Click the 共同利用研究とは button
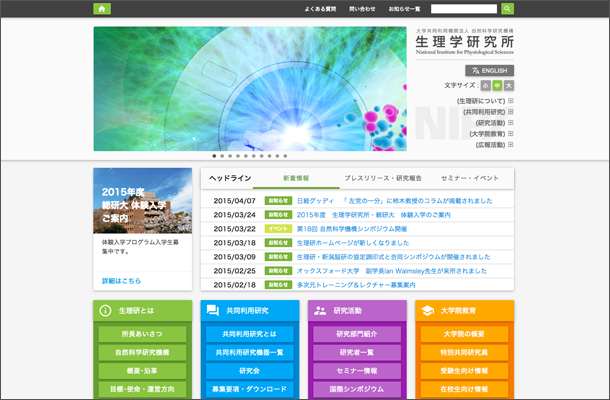 click(250, 334)
